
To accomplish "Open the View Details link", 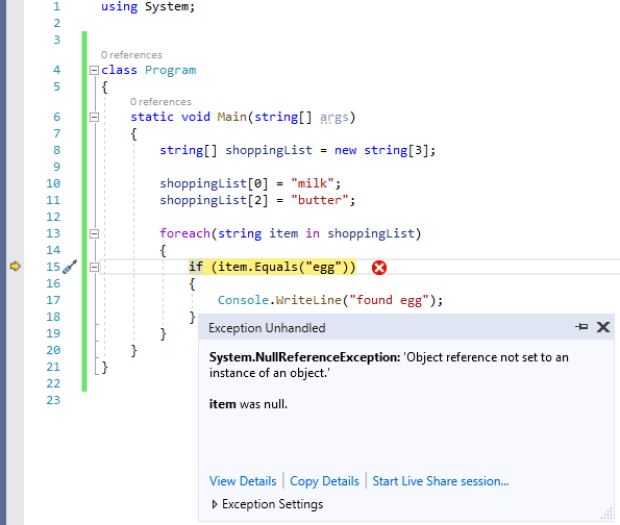I will (x=244, y=481).
